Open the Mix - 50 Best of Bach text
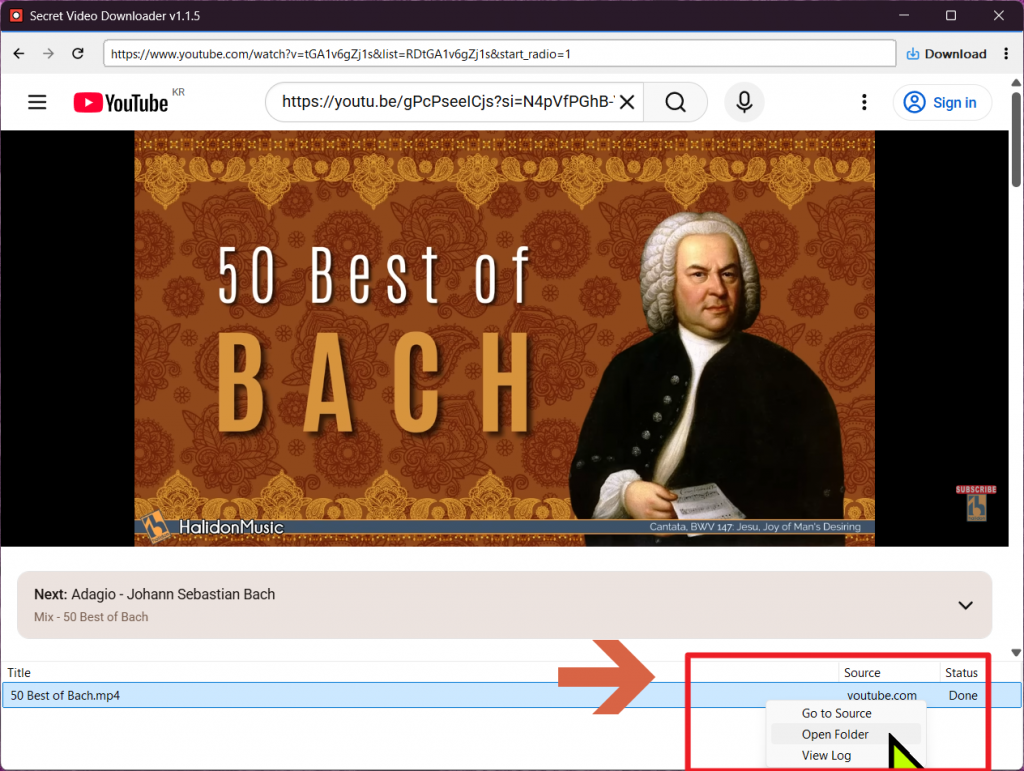Viewport: 1024px width, 771px height. (x=91, y=617)
